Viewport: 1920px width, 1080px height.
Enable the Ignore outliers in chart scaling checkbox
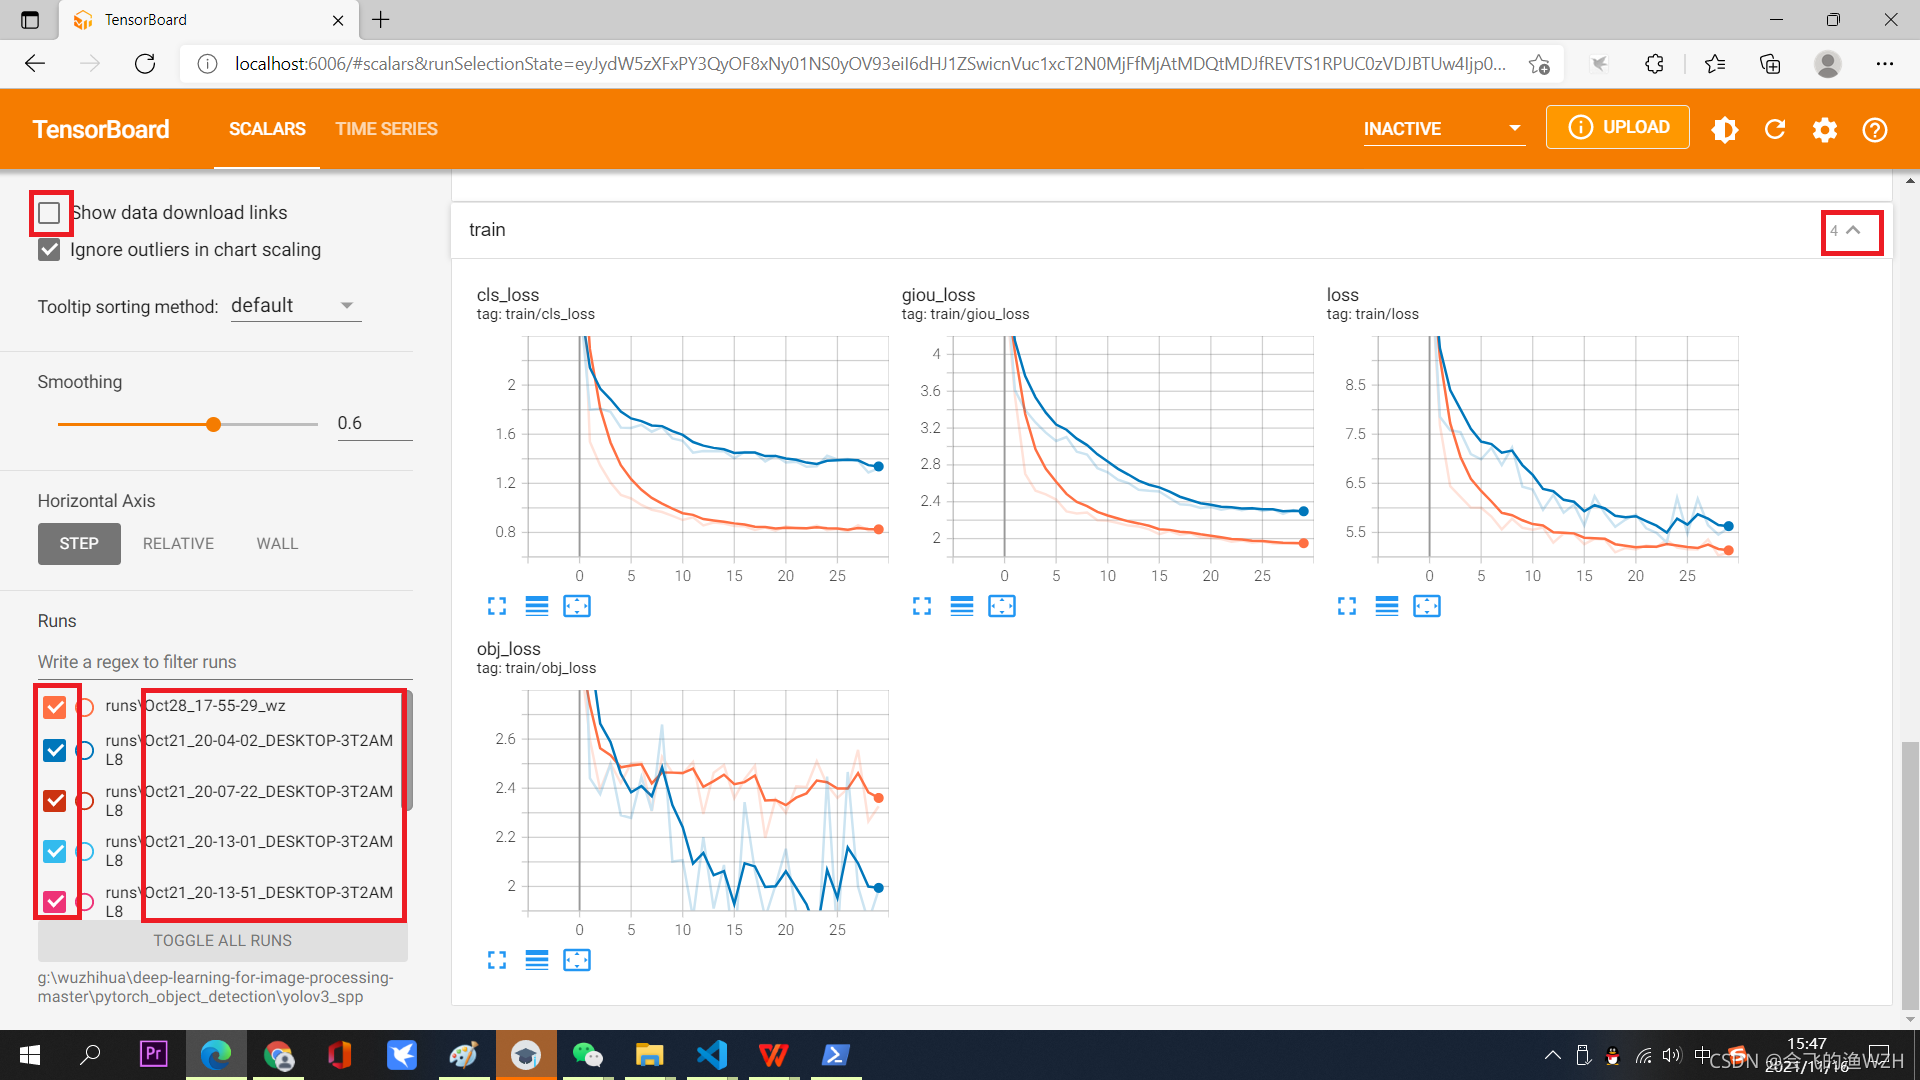point(49,249)
